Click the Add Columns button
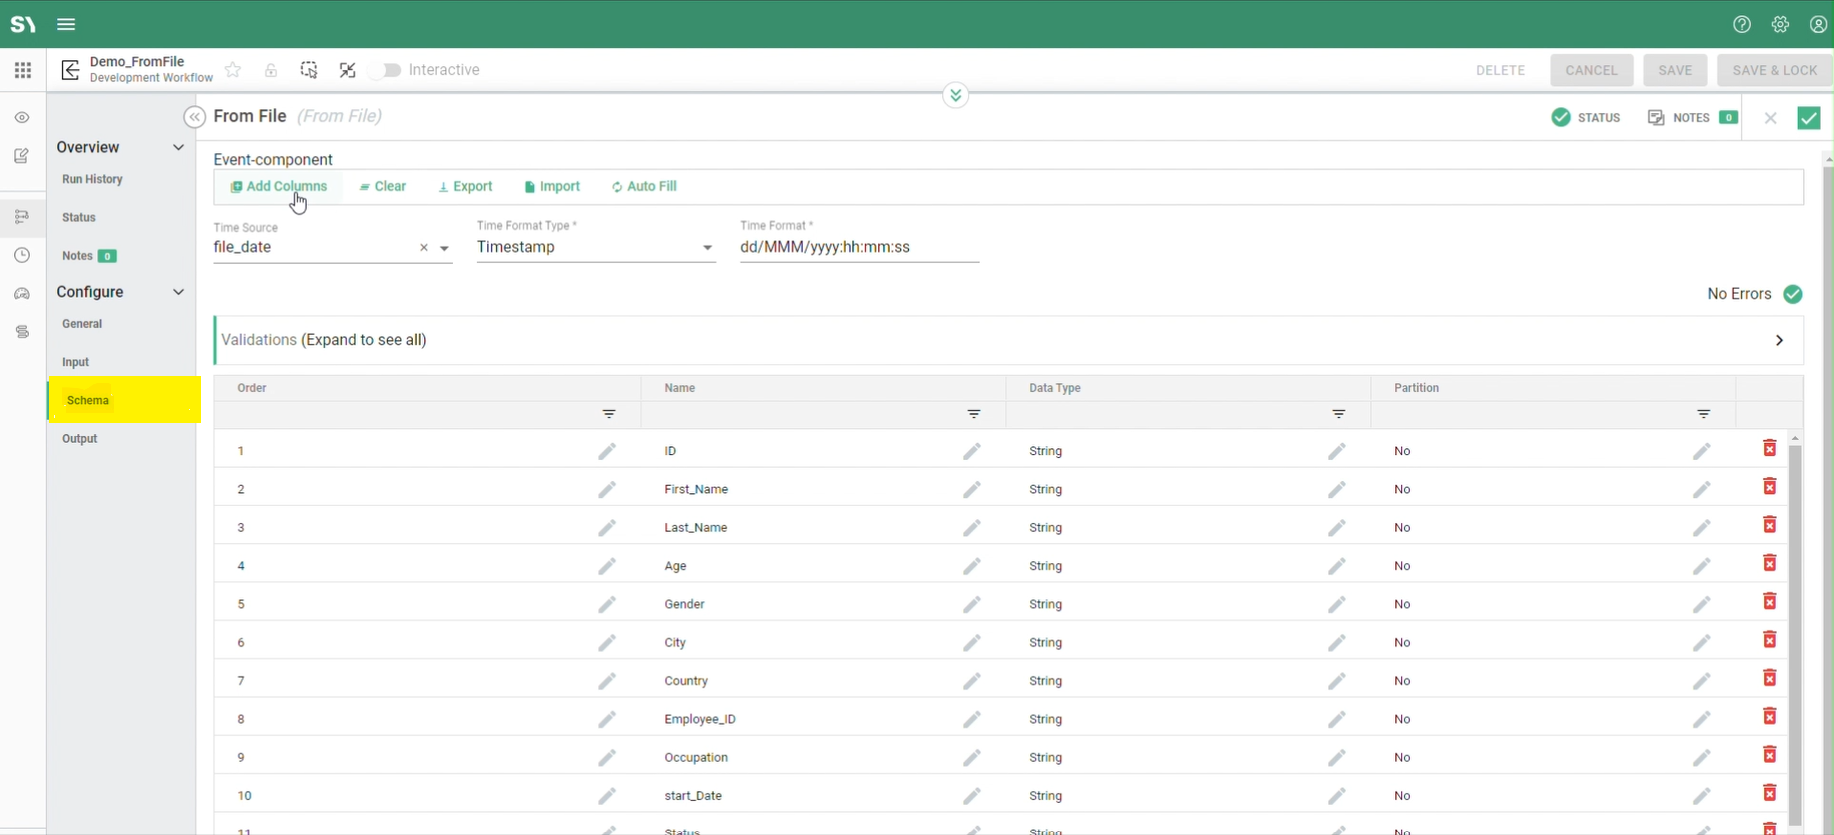Viewport: 1834px width, 835px height. tap(279, 187)
